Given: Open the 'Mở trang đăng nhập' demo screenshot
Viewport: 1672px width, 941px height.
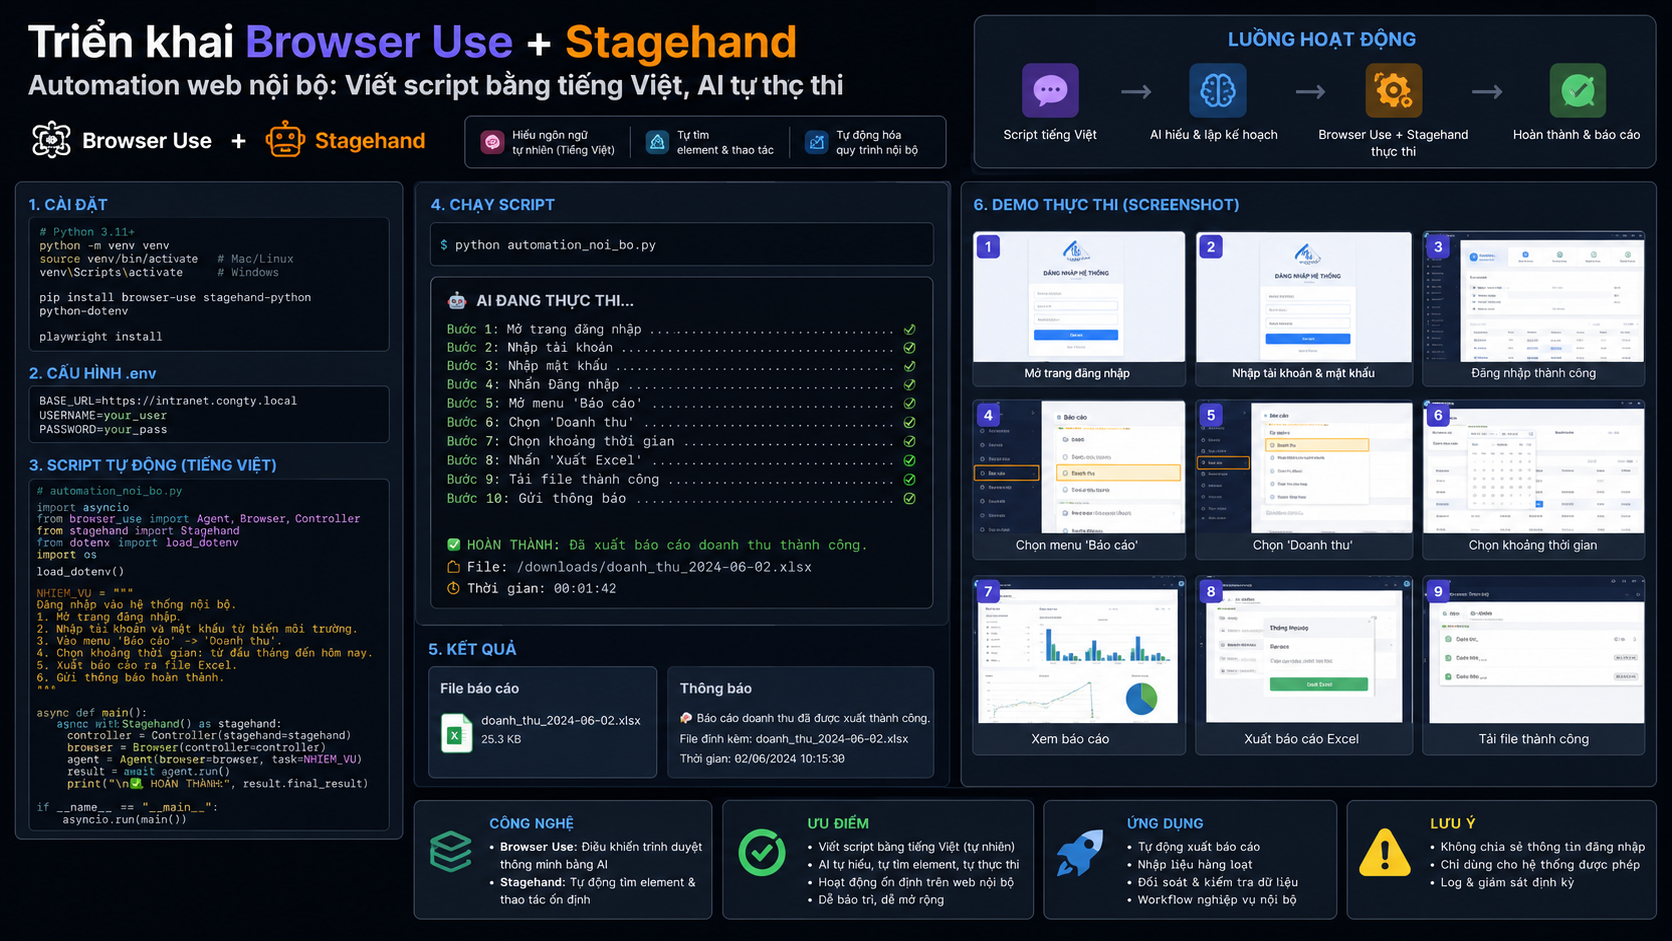Looking at the screenshot, I should pos(1079,297).
